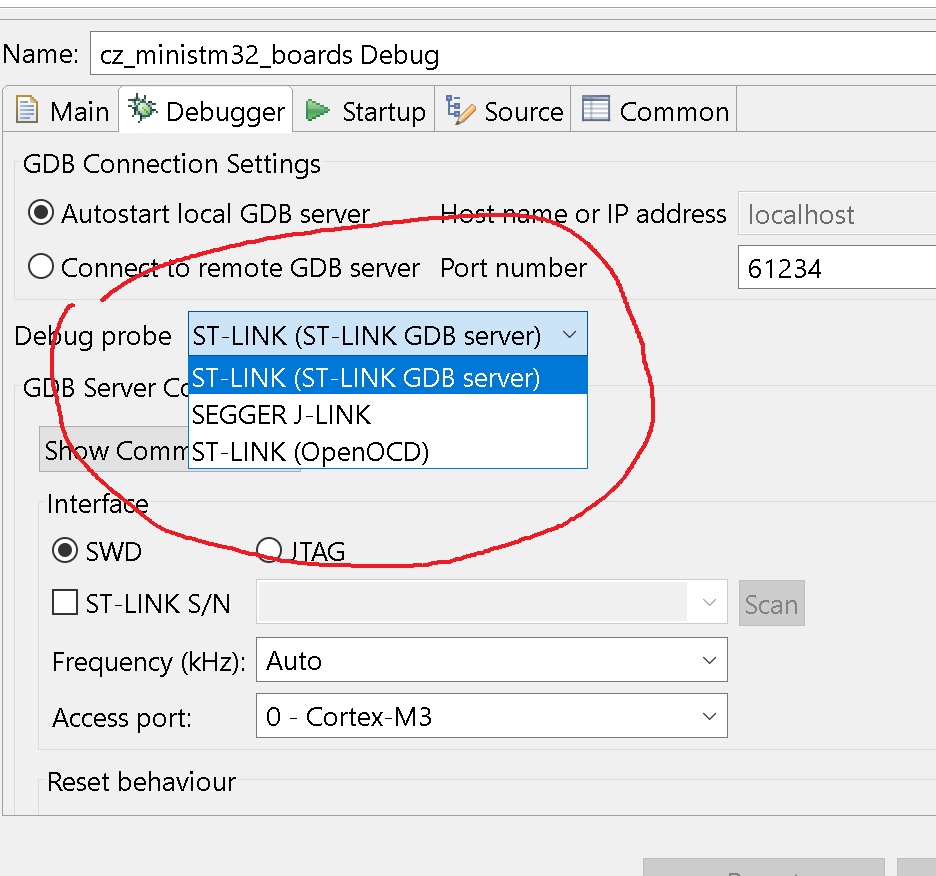Edit the configuration Name field

[x=513, y=54]
